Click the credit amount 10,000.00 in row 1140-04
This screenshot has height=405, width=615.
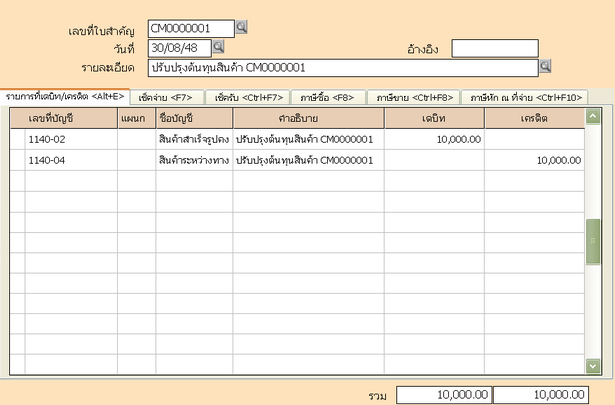pyautogui.click(x=557, y=160)
